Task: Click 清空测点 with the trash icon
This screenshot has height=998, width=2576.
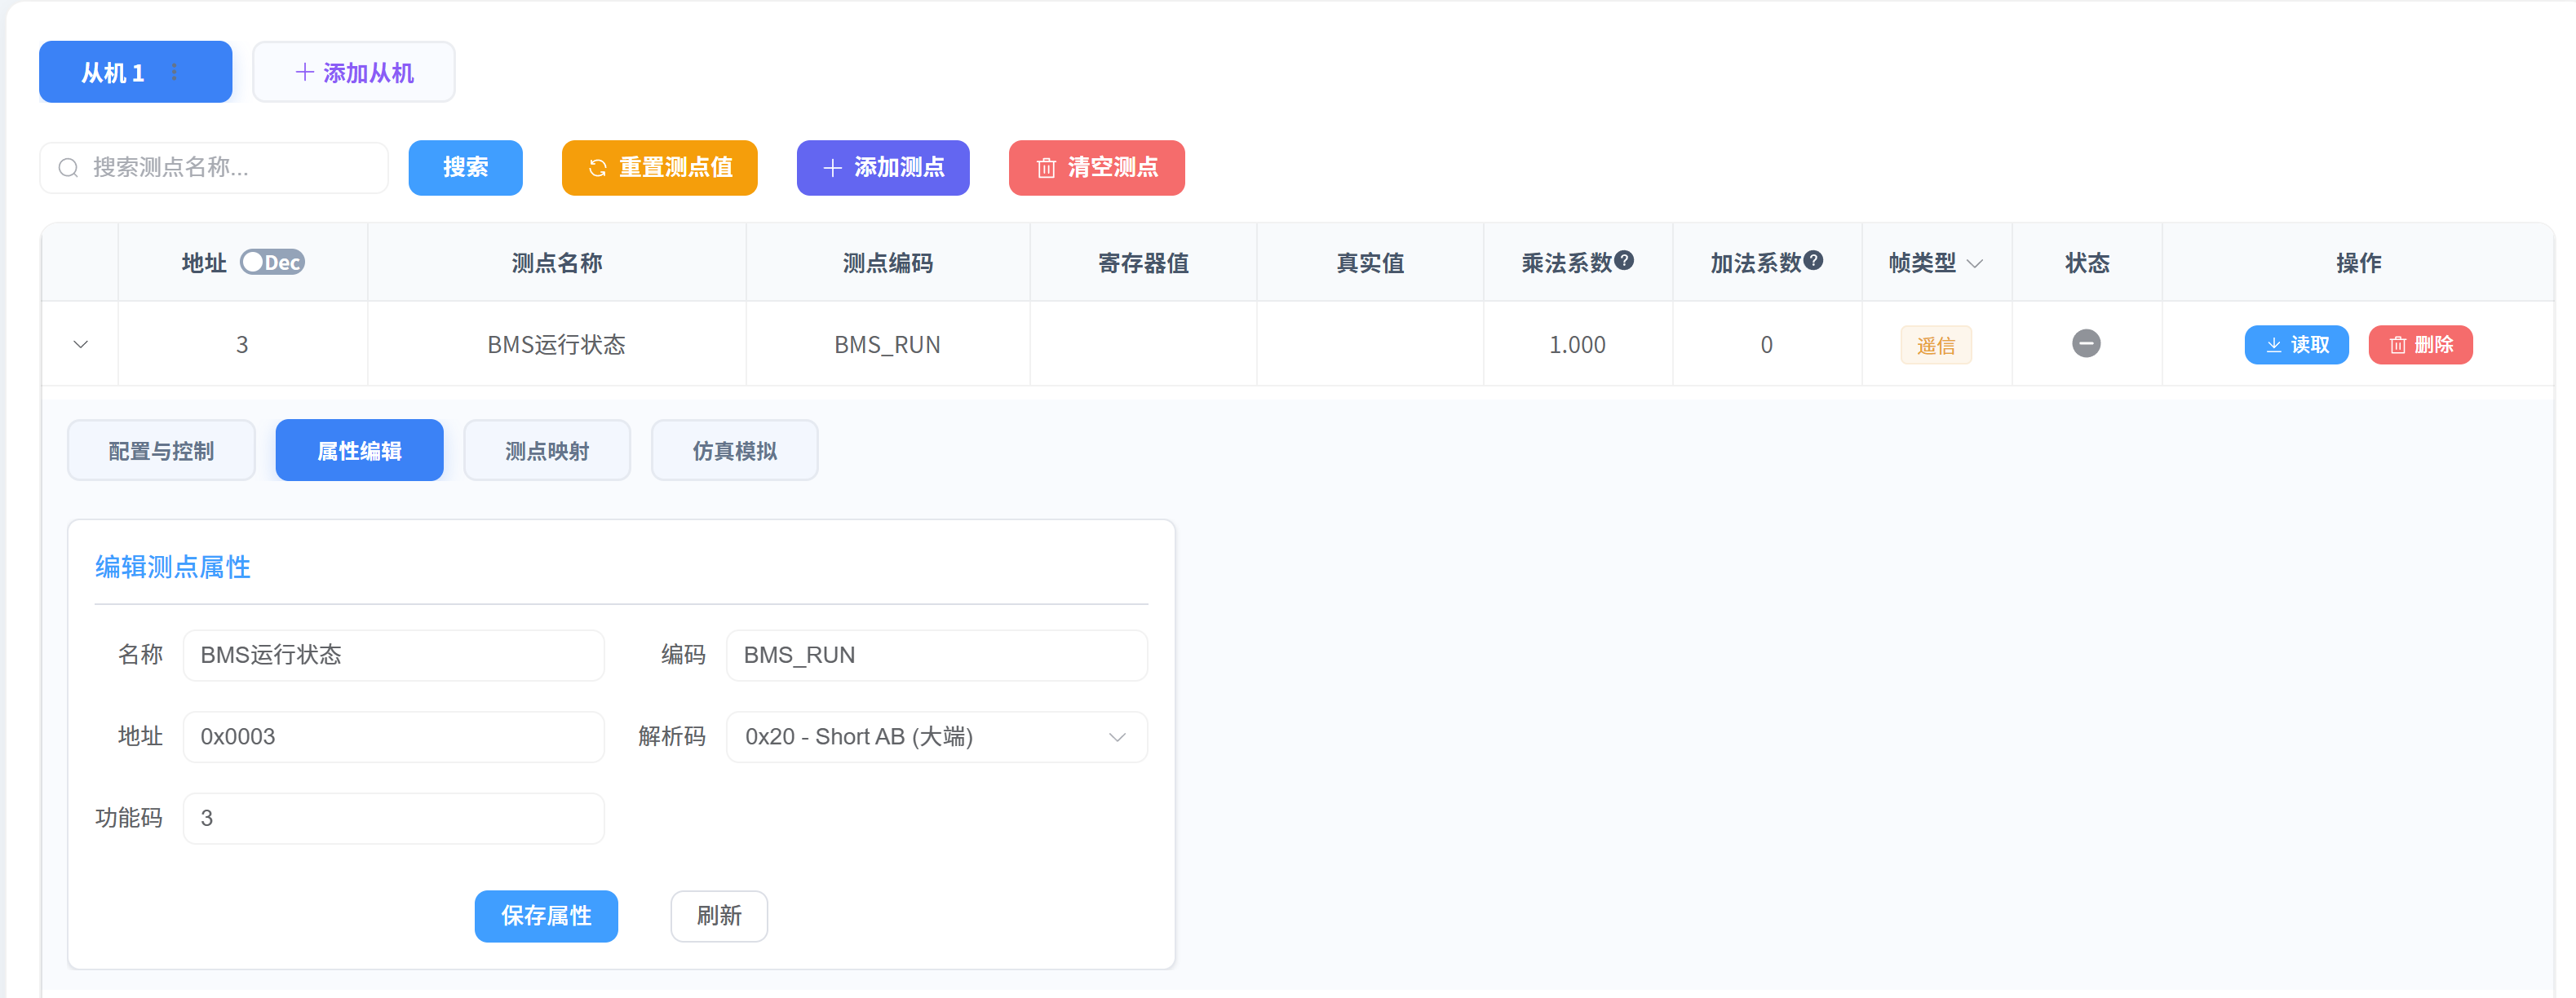Action: (x=1096, y=168)
